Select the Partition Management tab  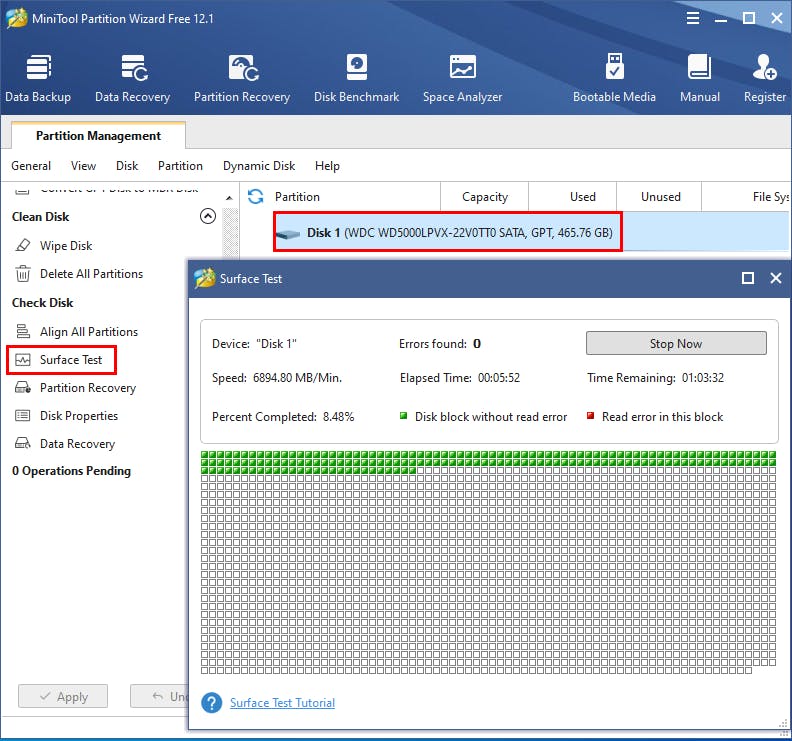pos(98,135)
